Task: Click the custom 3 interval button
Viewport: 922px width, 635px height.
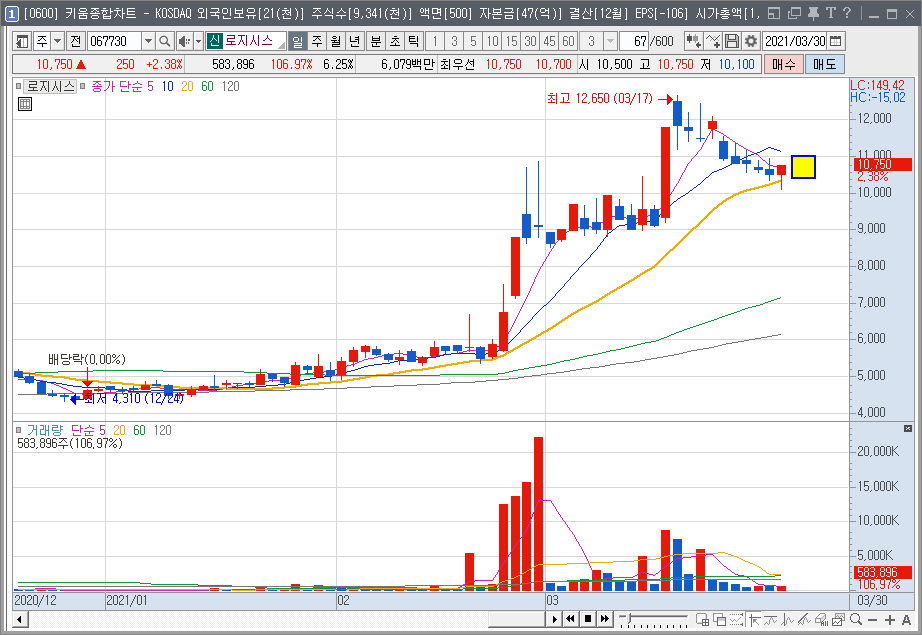Action: [592, 41]
